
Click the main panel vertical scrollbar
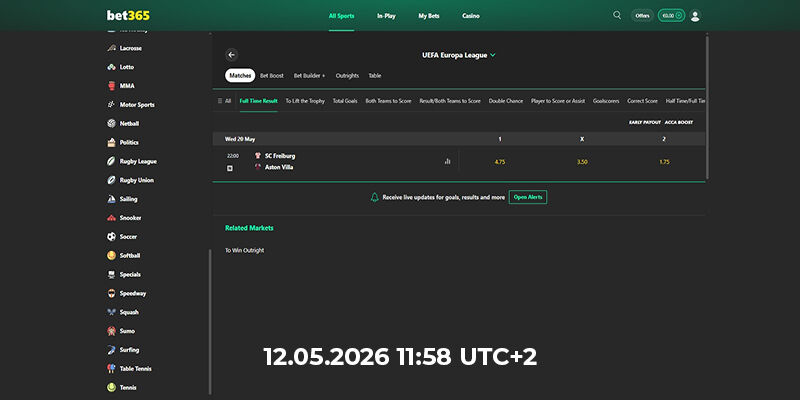tap(707, 107)
